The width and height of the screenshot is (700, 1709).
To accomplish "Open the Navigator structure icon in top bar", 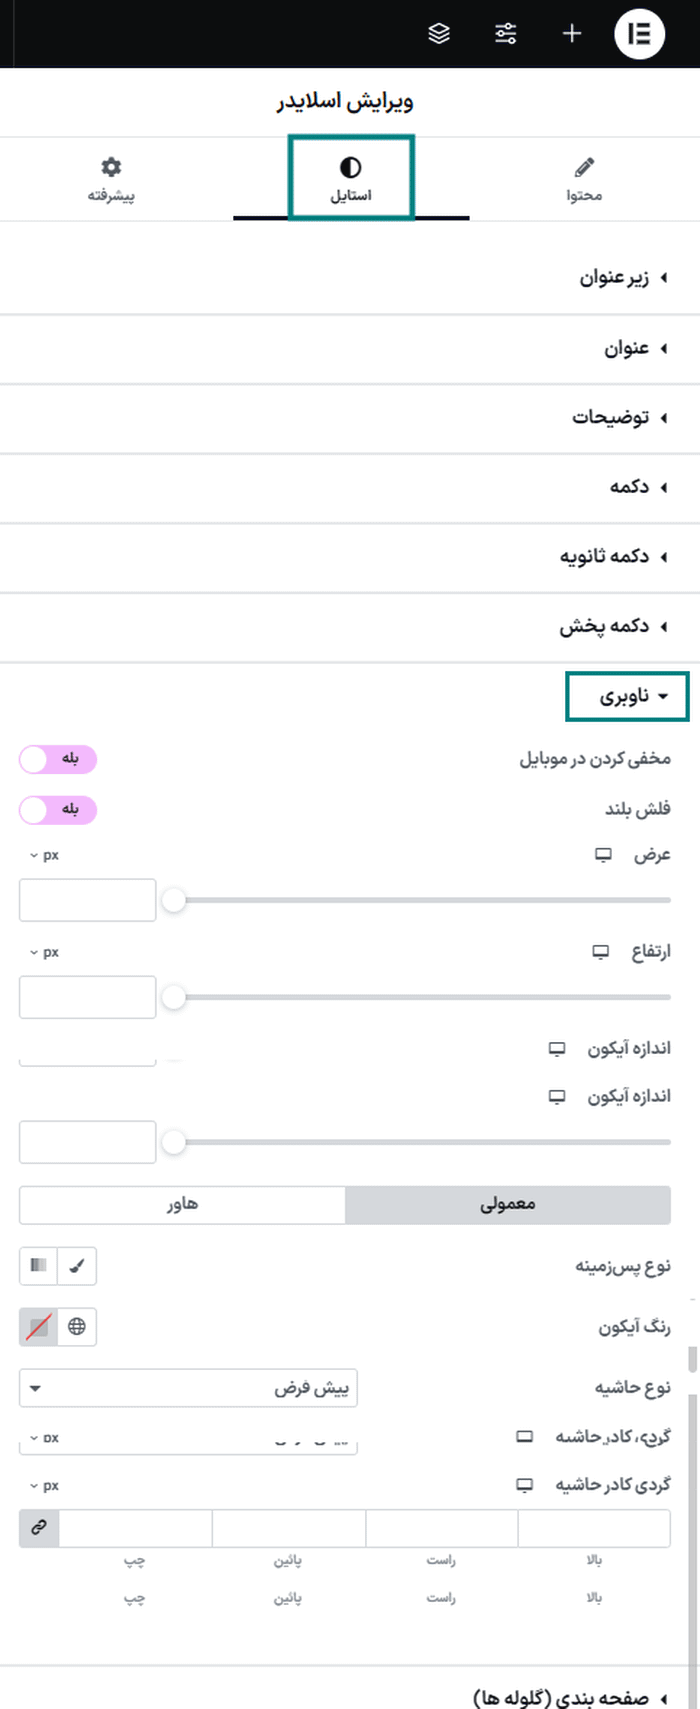I will tap(439, 33).
